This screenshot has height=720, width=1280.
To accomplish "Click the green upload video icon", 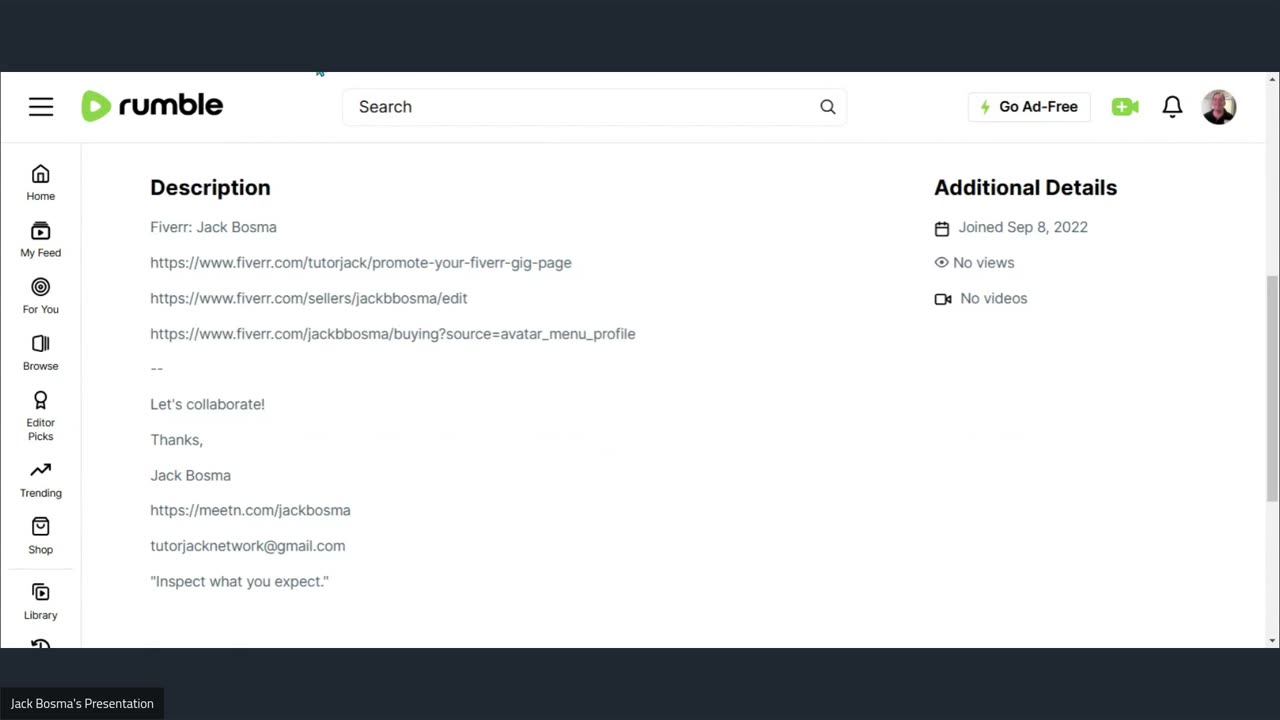I will (x=1125, y=107).
